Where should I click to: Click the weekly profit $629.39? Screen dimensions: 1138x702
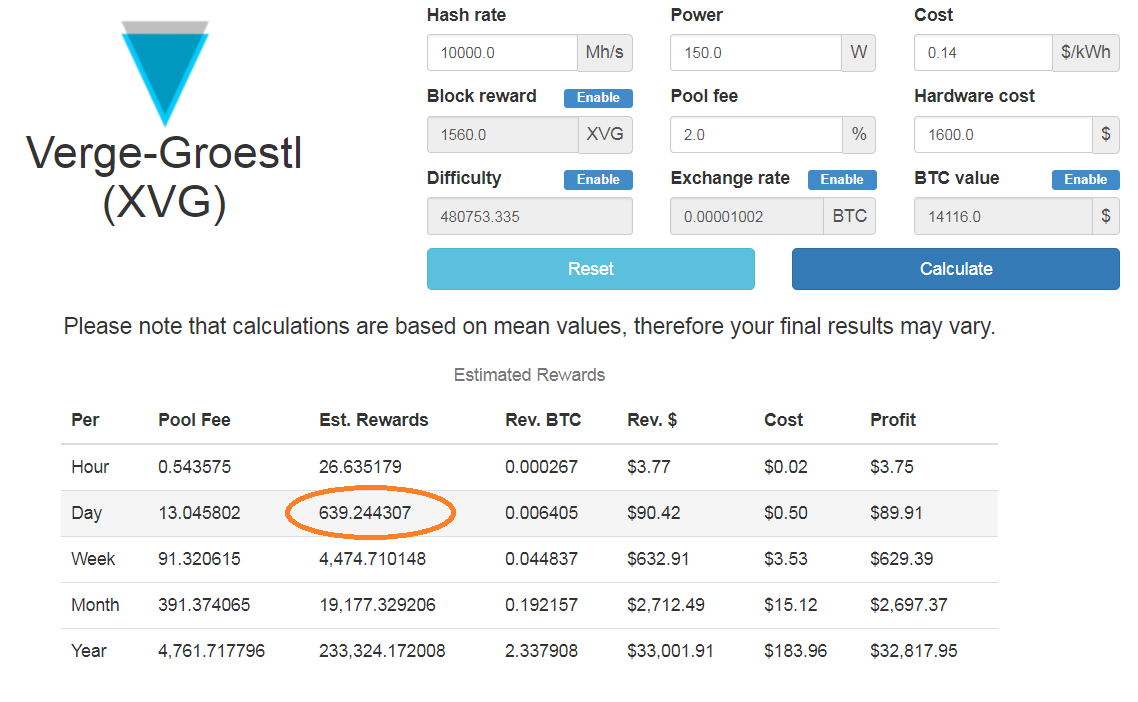(901, 559)
